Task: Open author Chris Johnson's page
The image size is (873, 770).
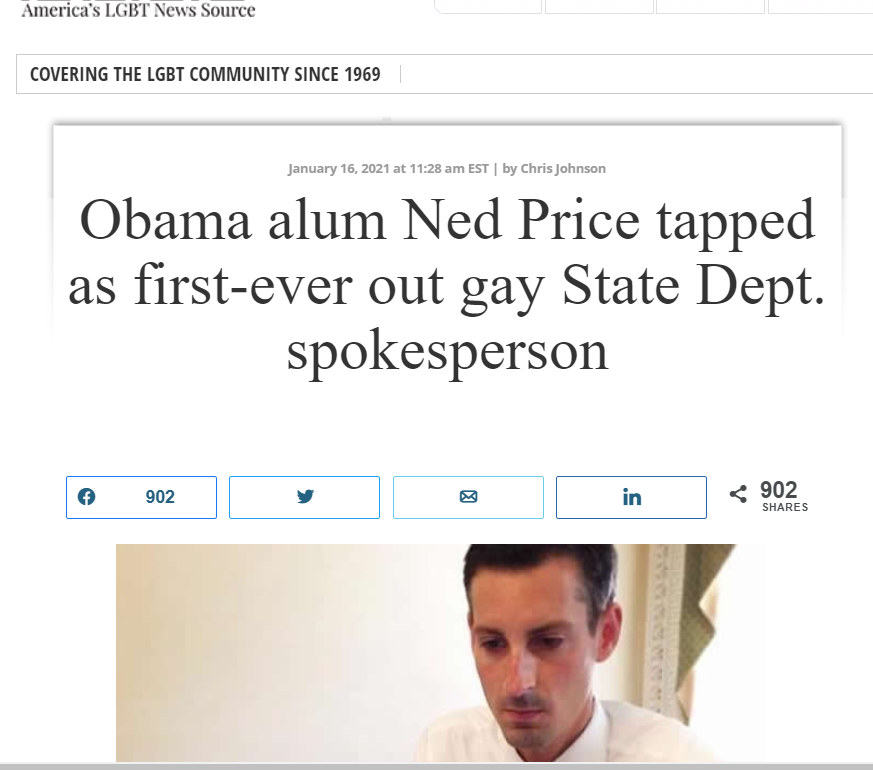Action: click(563, 168)
